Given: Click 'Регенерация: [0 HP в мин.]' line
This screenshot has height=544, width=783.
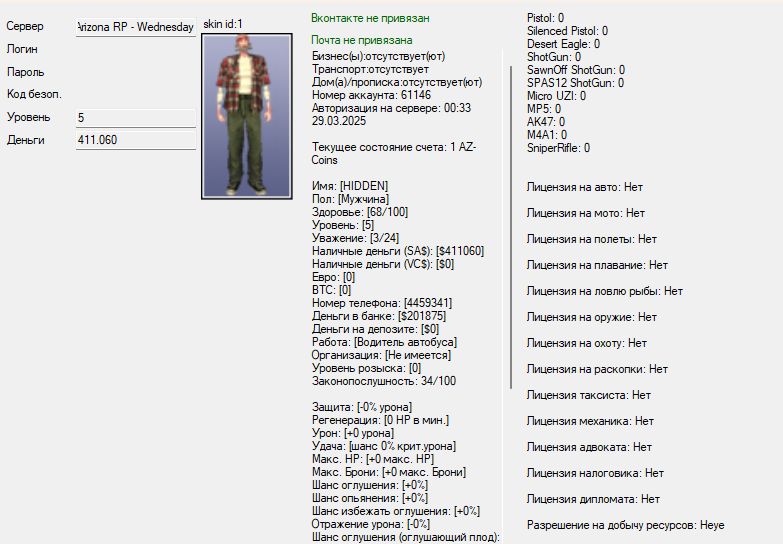Looking at the screenshot, I should pyautogui.click(x=380, y=420).
